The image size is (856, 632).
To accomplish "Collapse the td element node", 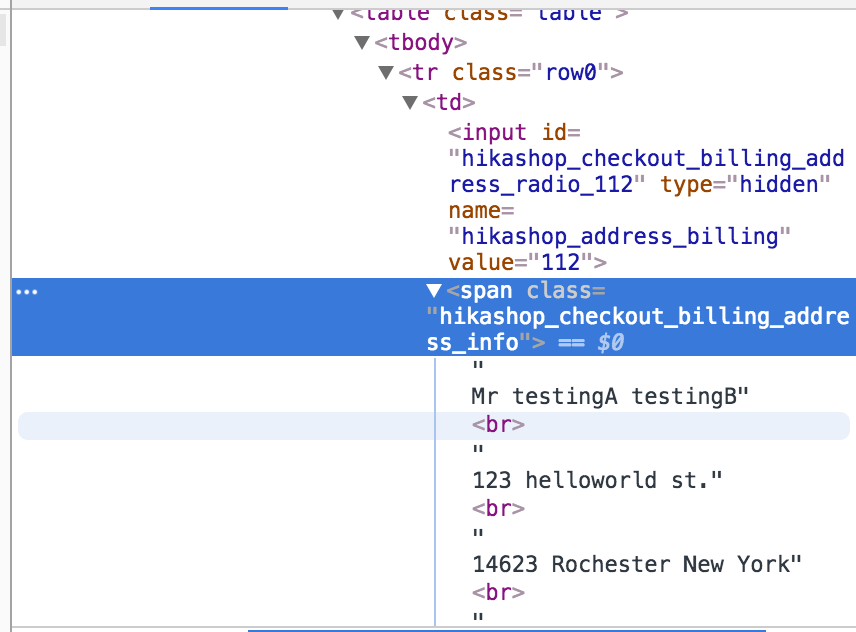I will coord(410,102).
